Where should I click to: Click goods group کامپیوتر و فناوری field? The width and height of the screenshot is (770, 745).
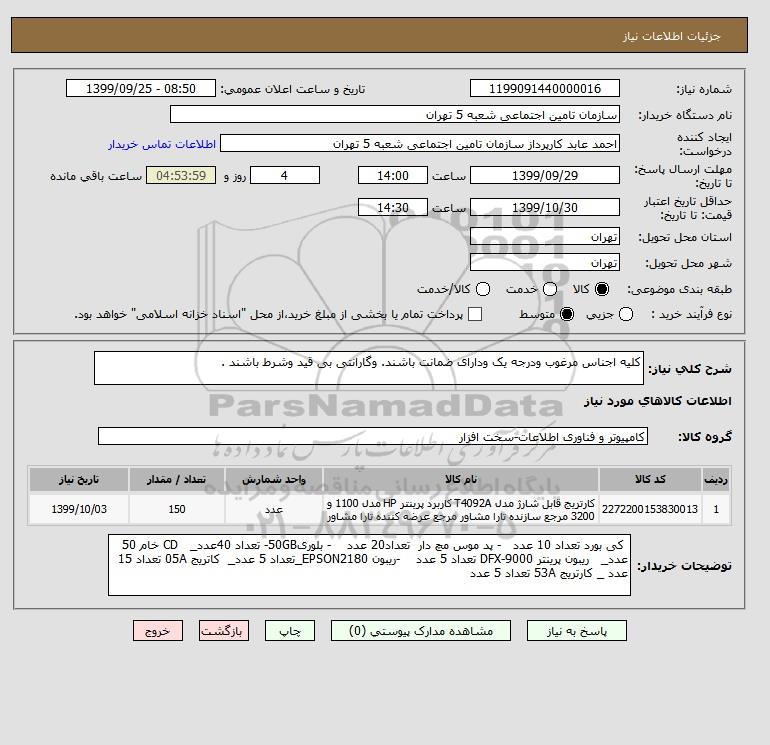click(x=373, y=436)
